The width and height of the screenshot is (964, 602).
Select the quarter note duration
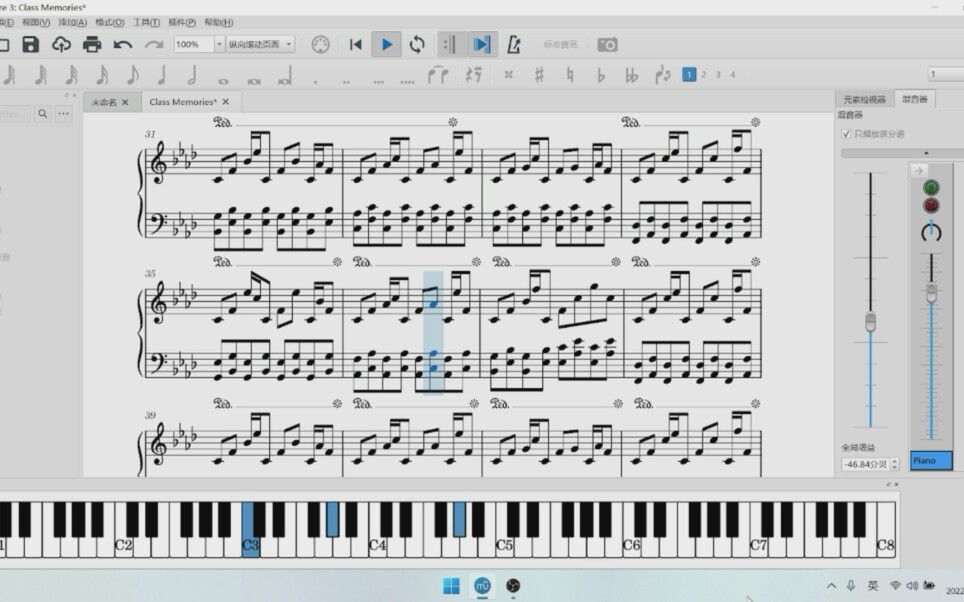click(x=162, y=75)
